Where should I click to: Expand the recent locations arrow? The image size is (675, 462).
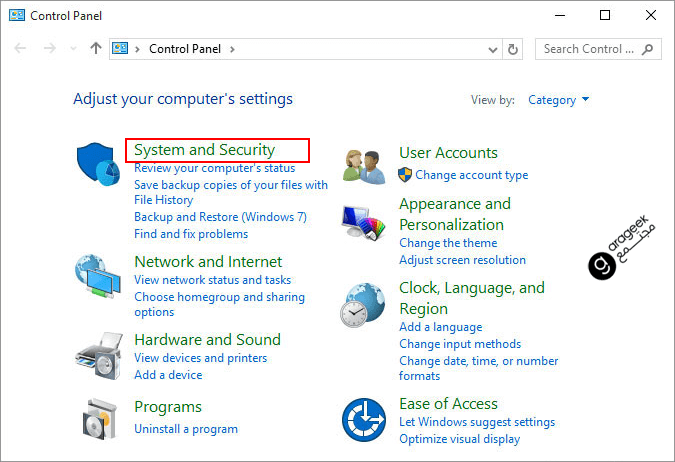point(73,49)
